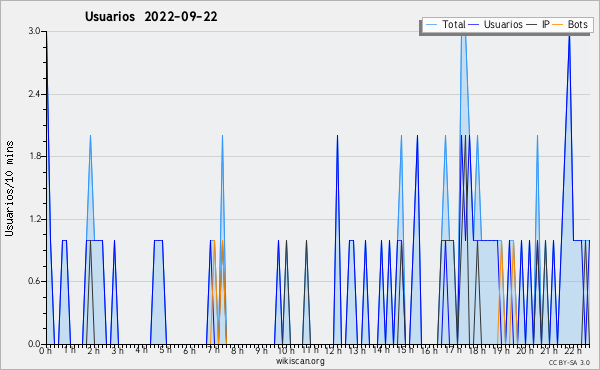Click the 'Usuarios/10 mins' y-axis label
This screenshot has width=600, height=370.
tap(10, 188)
